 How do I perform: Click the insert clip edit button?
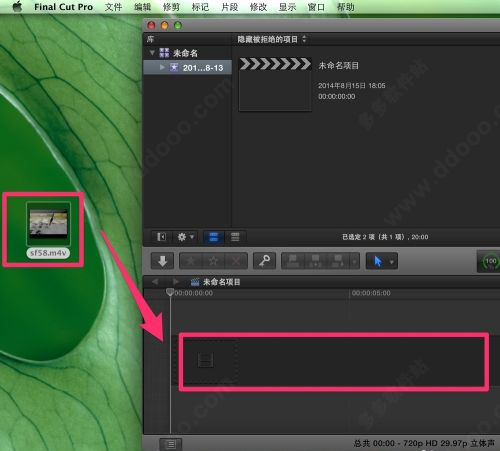tap(315, 261)
